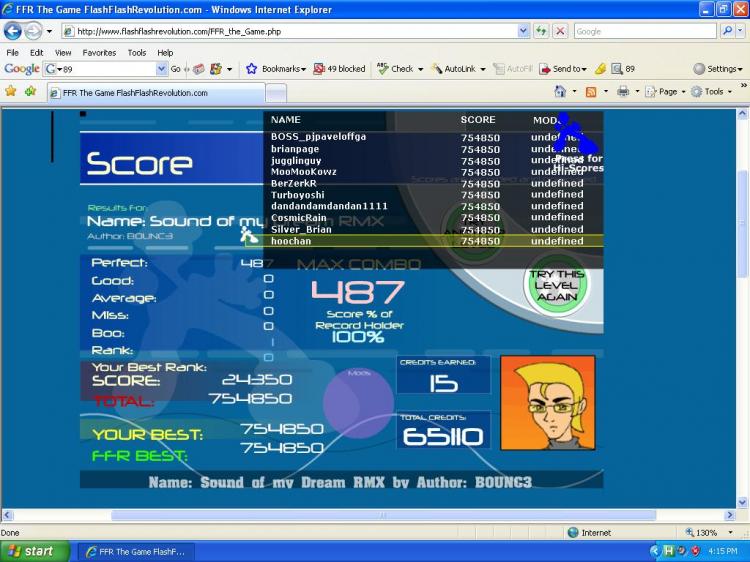The width and height of the screenshot is (750, 562).
Task: Click the Try This Level Again button
Action: coord(556,286)
